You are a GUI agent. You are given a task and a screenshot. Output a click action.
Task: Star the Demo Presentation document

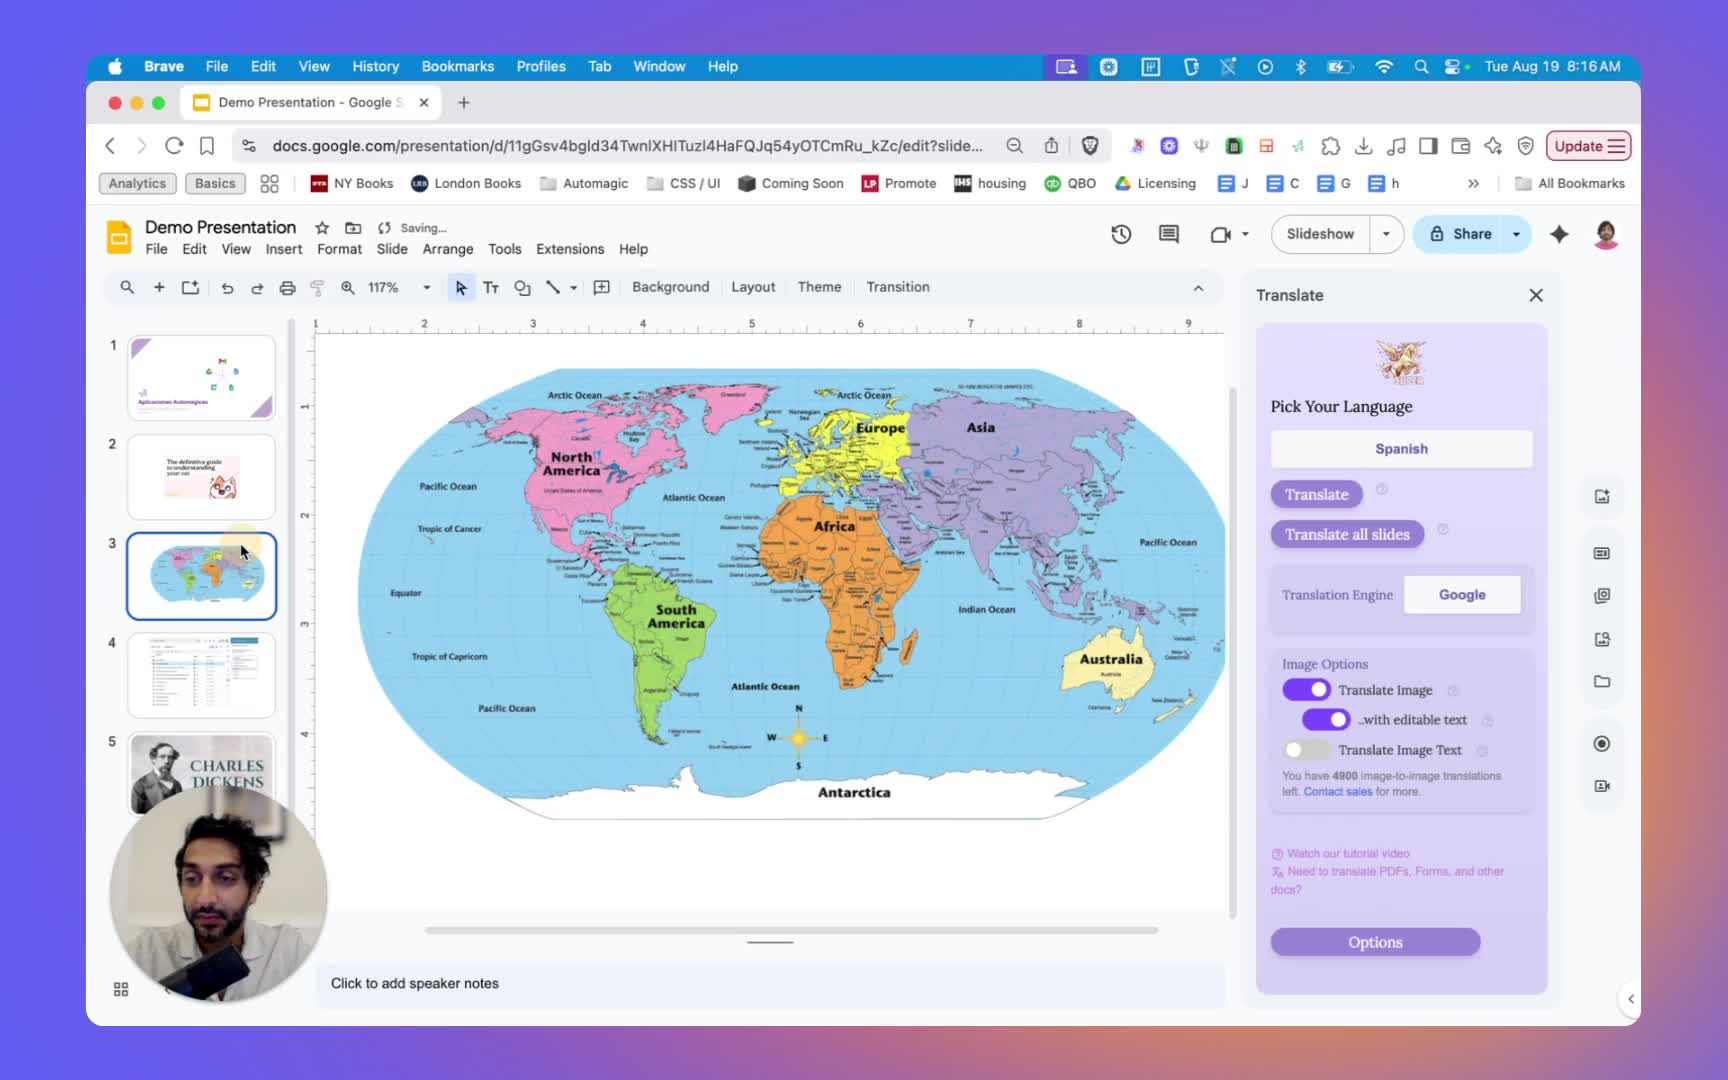[322, 228]
